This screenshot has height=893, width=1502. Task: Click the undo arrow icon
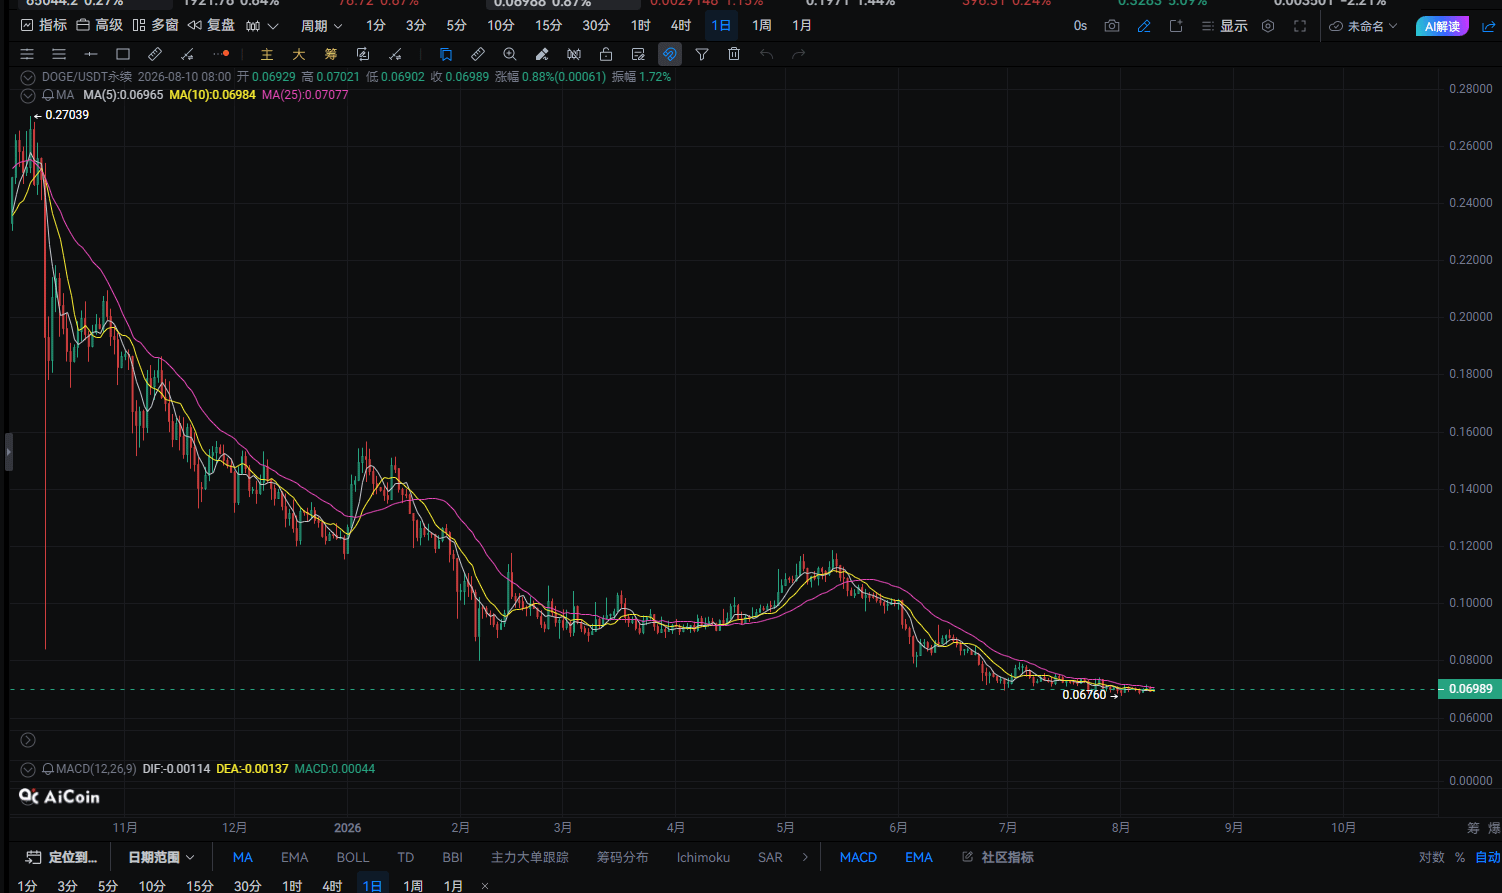(x=766, y=54)
